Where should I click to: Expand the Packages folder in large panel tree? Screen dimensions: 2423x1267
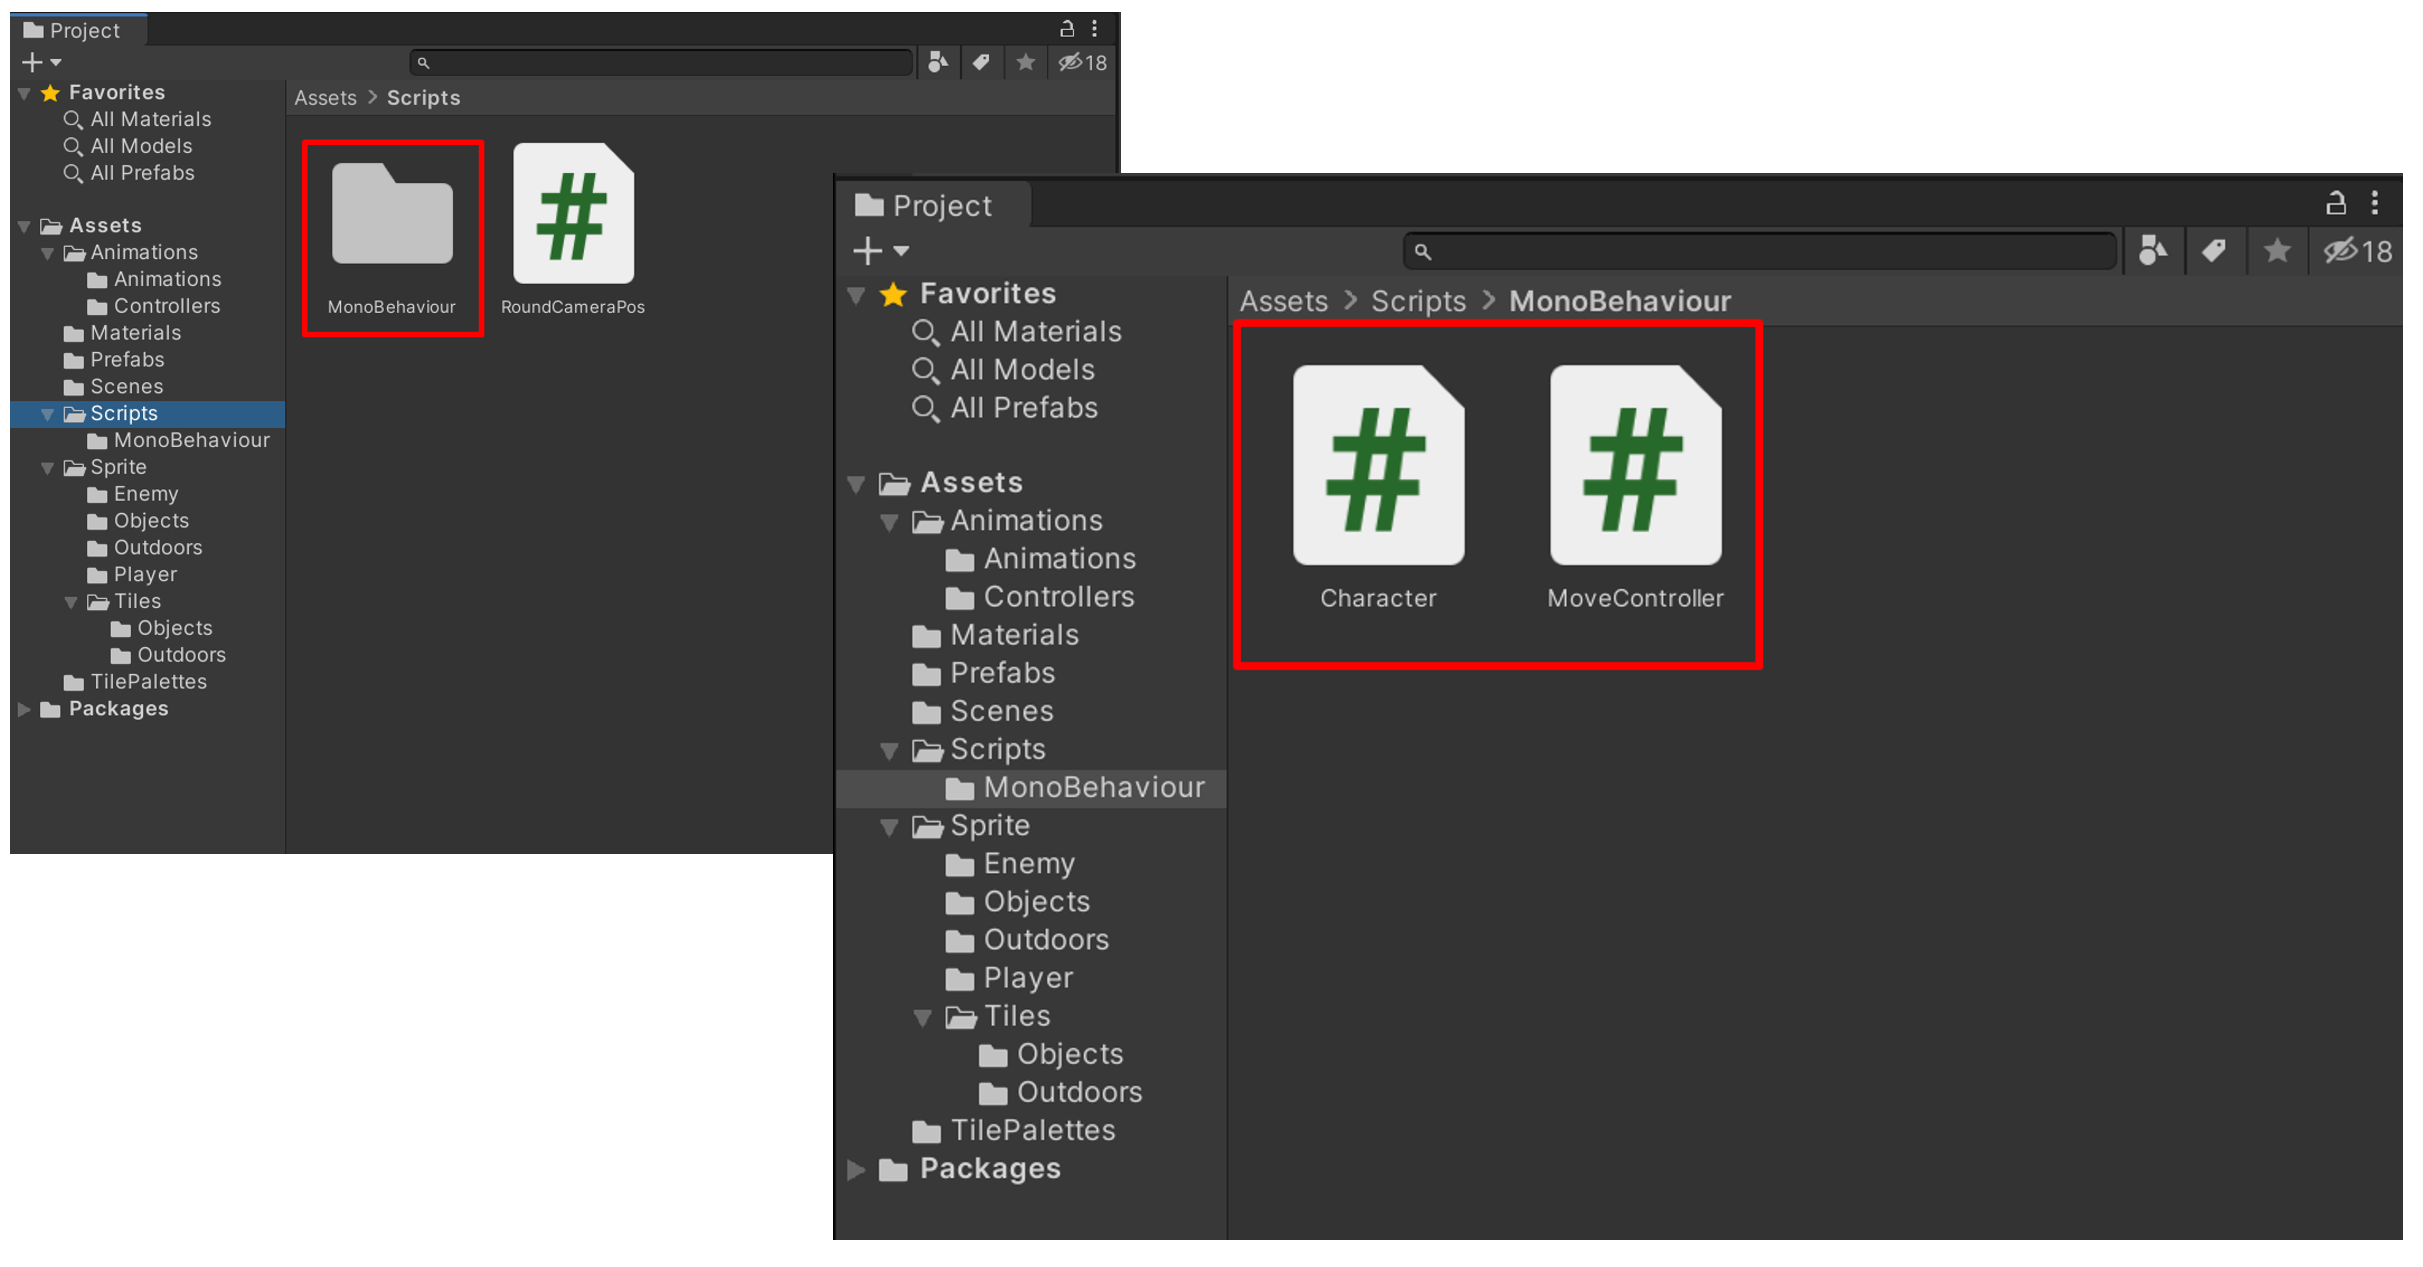857,1169
